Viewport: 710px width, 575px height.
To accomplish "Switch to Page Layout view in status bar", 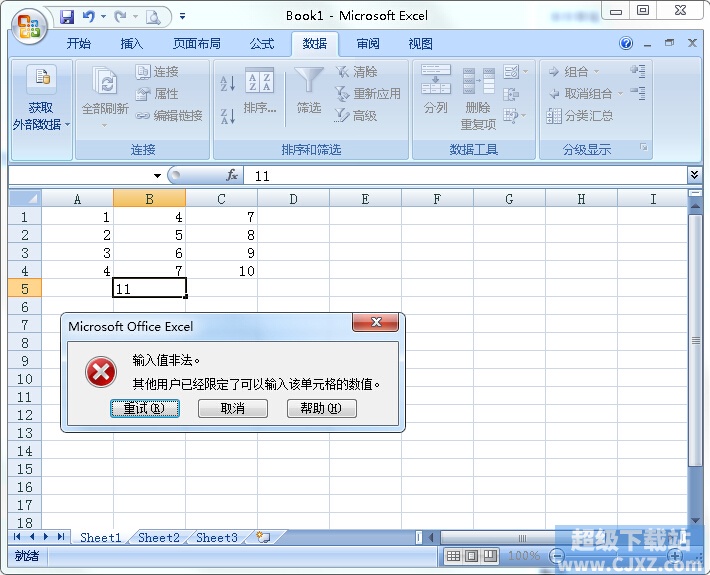I will 471,556.
